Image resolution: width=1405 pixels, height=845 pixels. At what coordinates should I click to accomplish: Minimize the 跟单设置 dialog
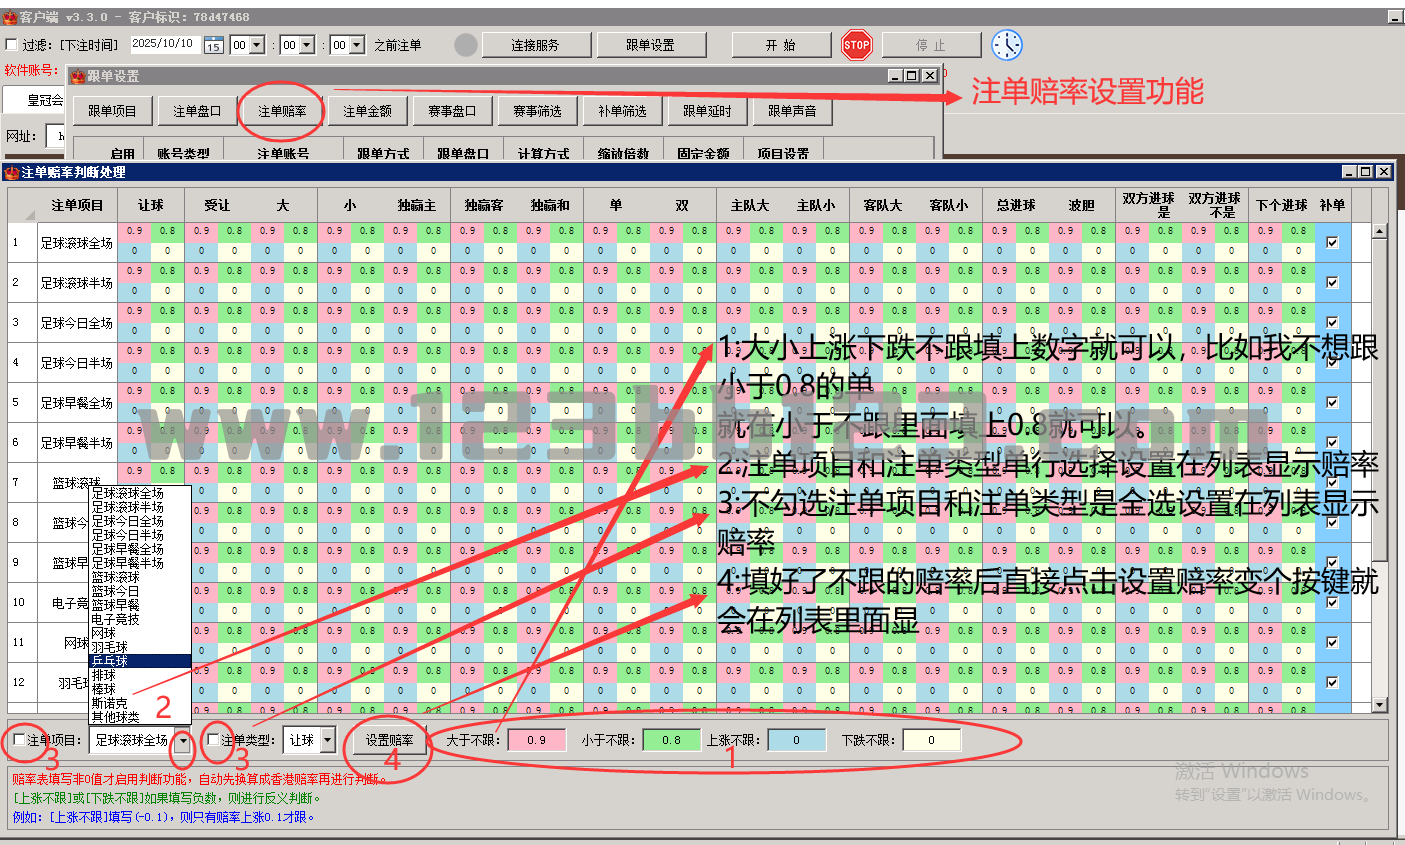tap(895, 76)
